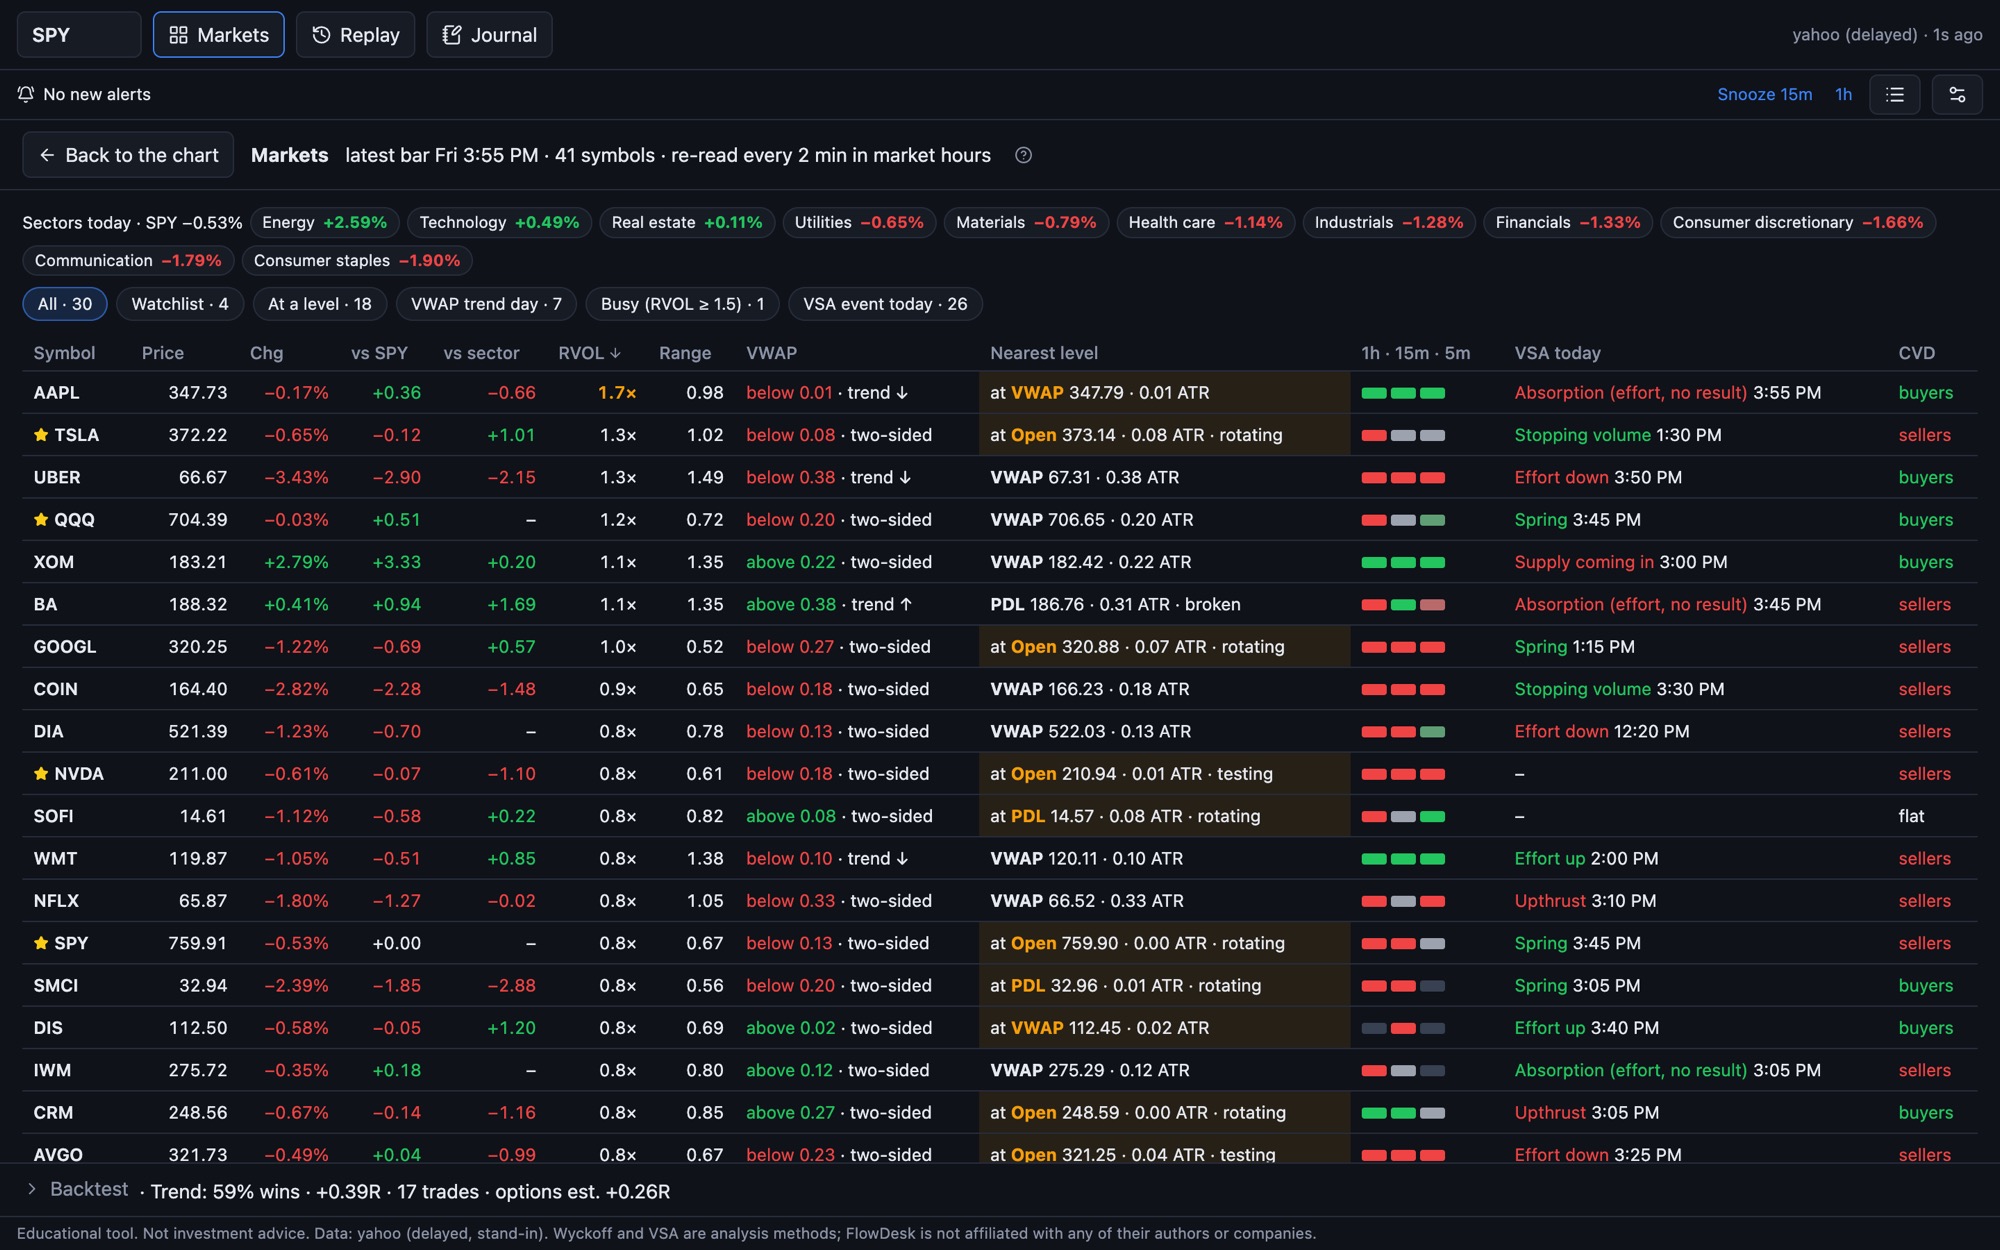
Task: Select the Utilities sector chip
Action: pyautogui.click(x=859, y=222)
